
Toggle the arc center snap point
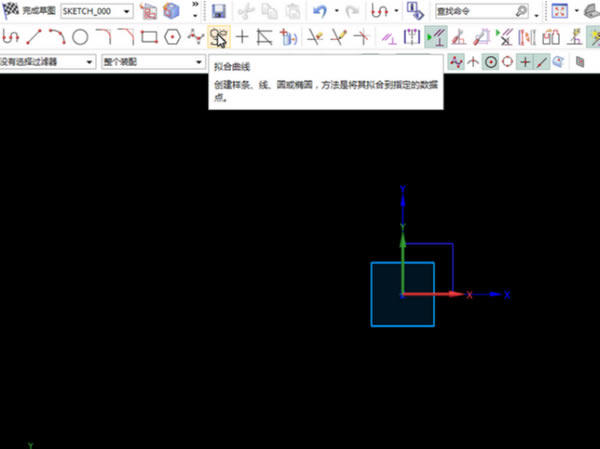click(491, 62)
